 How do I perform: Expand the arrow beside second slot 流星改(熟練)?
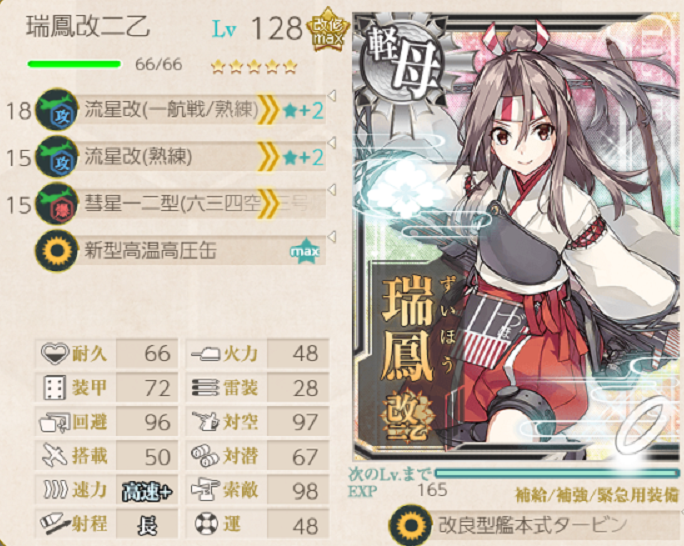(x=332, y=143)
